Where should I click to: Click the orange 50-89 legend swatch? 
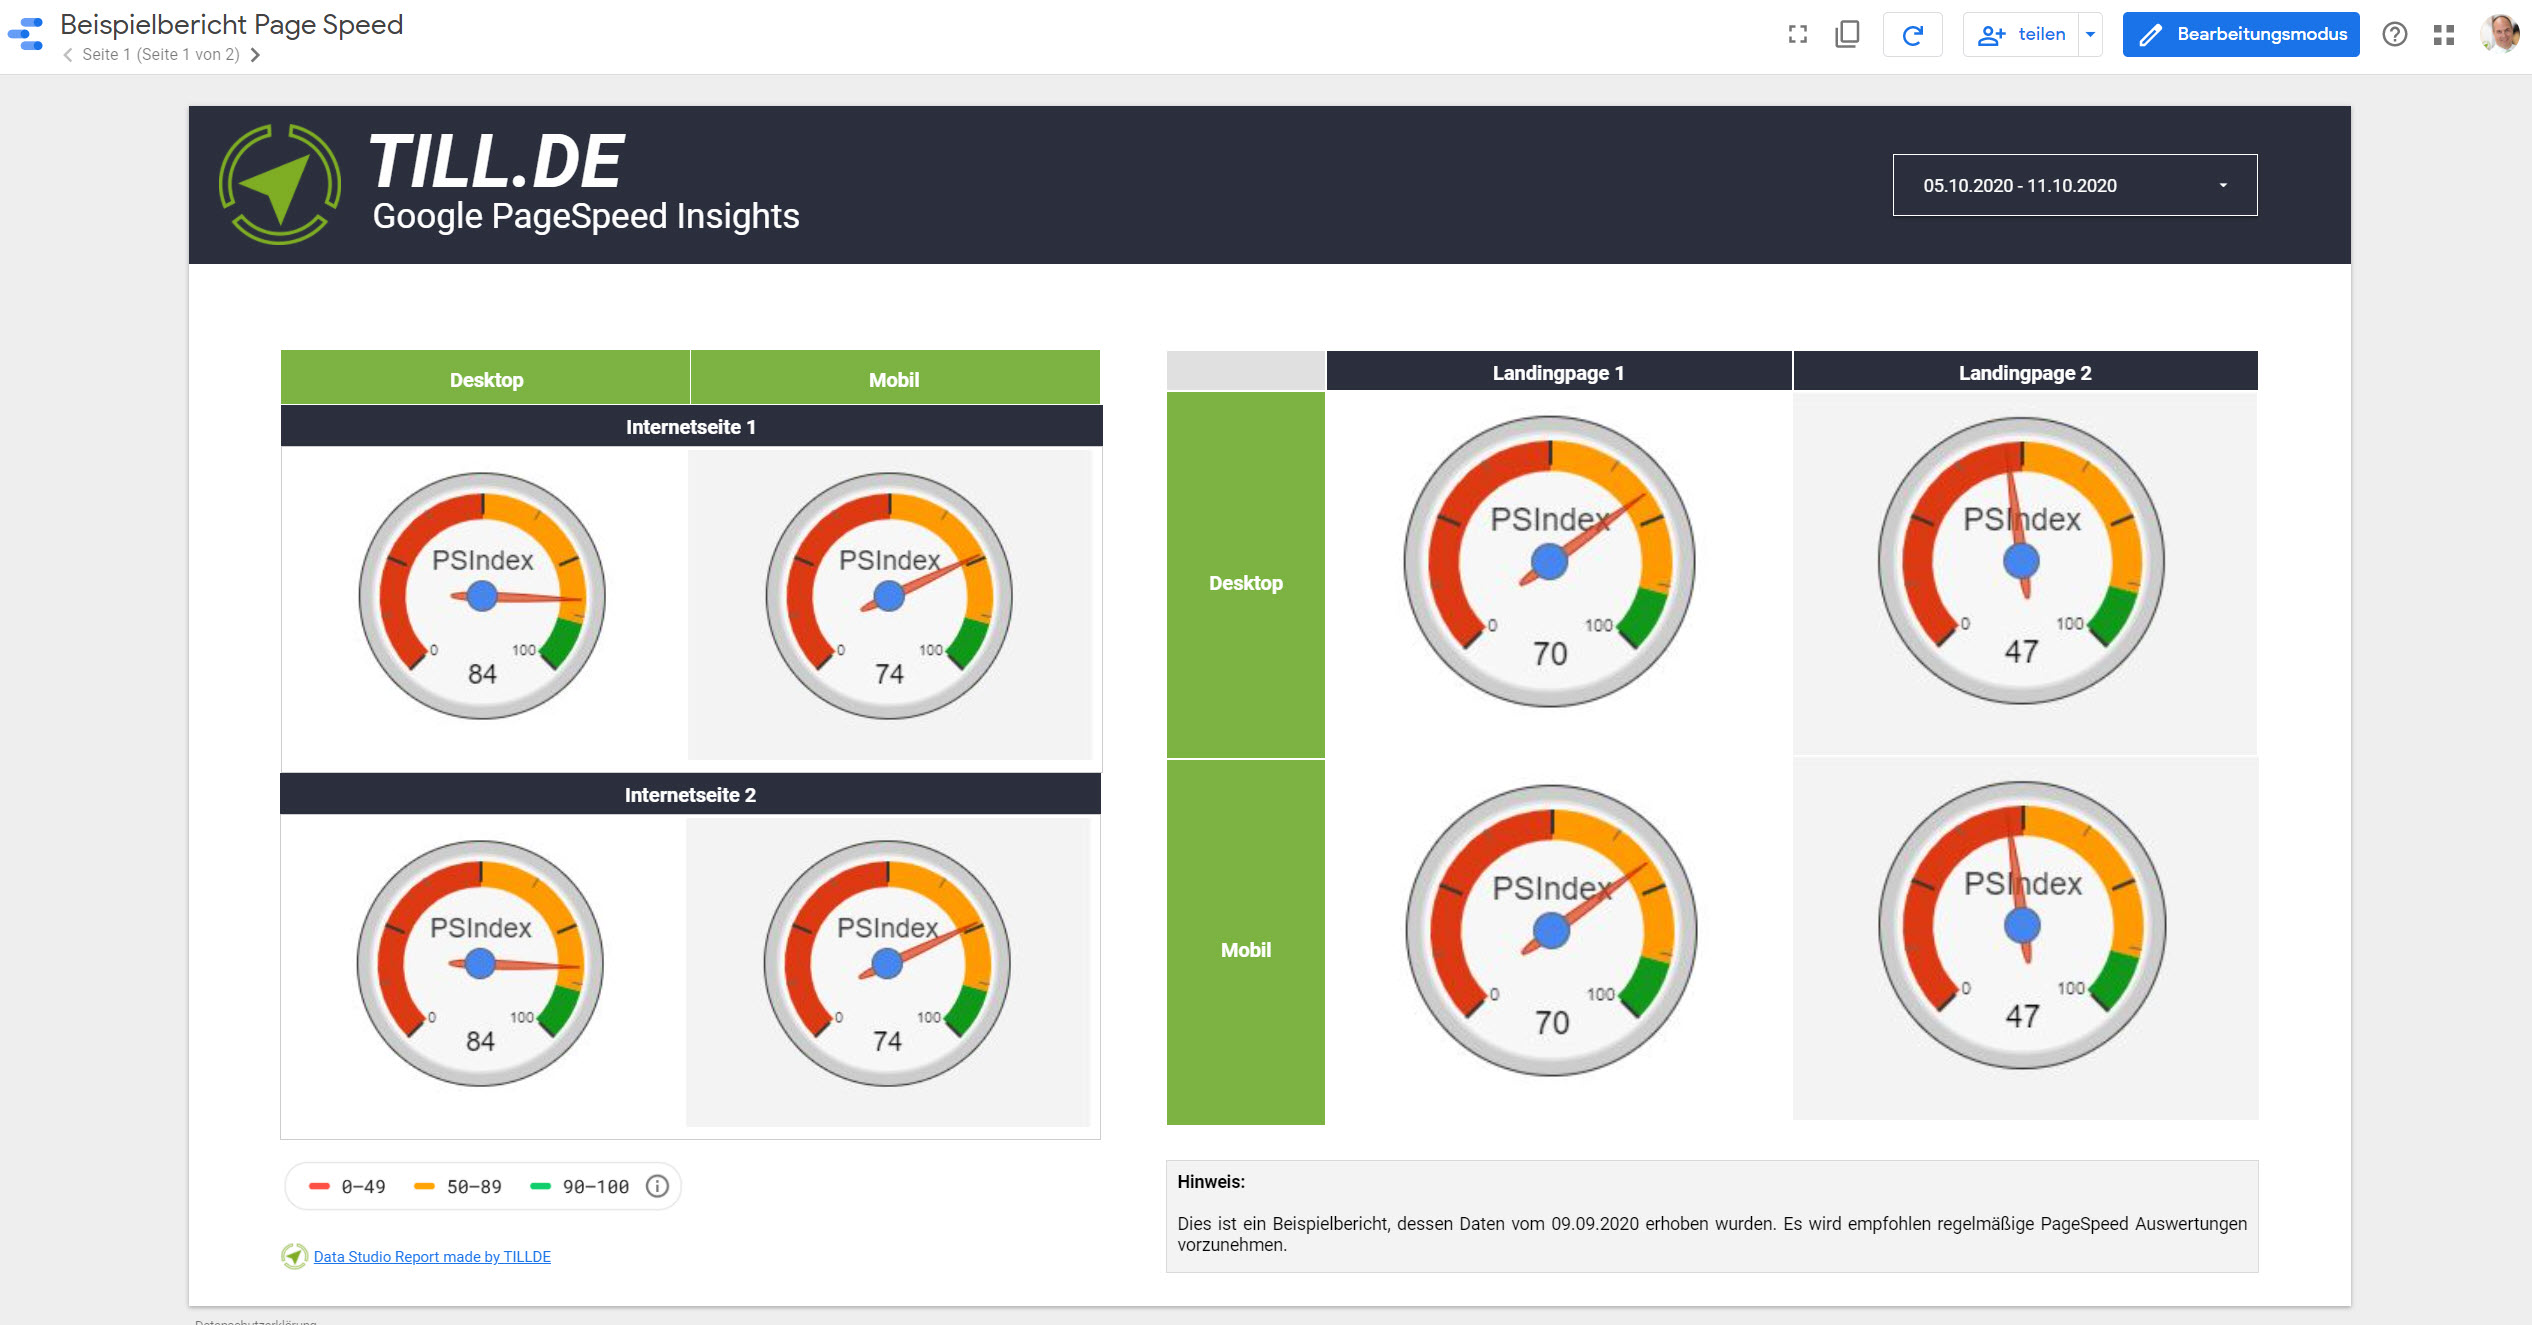pos(424,1186)
